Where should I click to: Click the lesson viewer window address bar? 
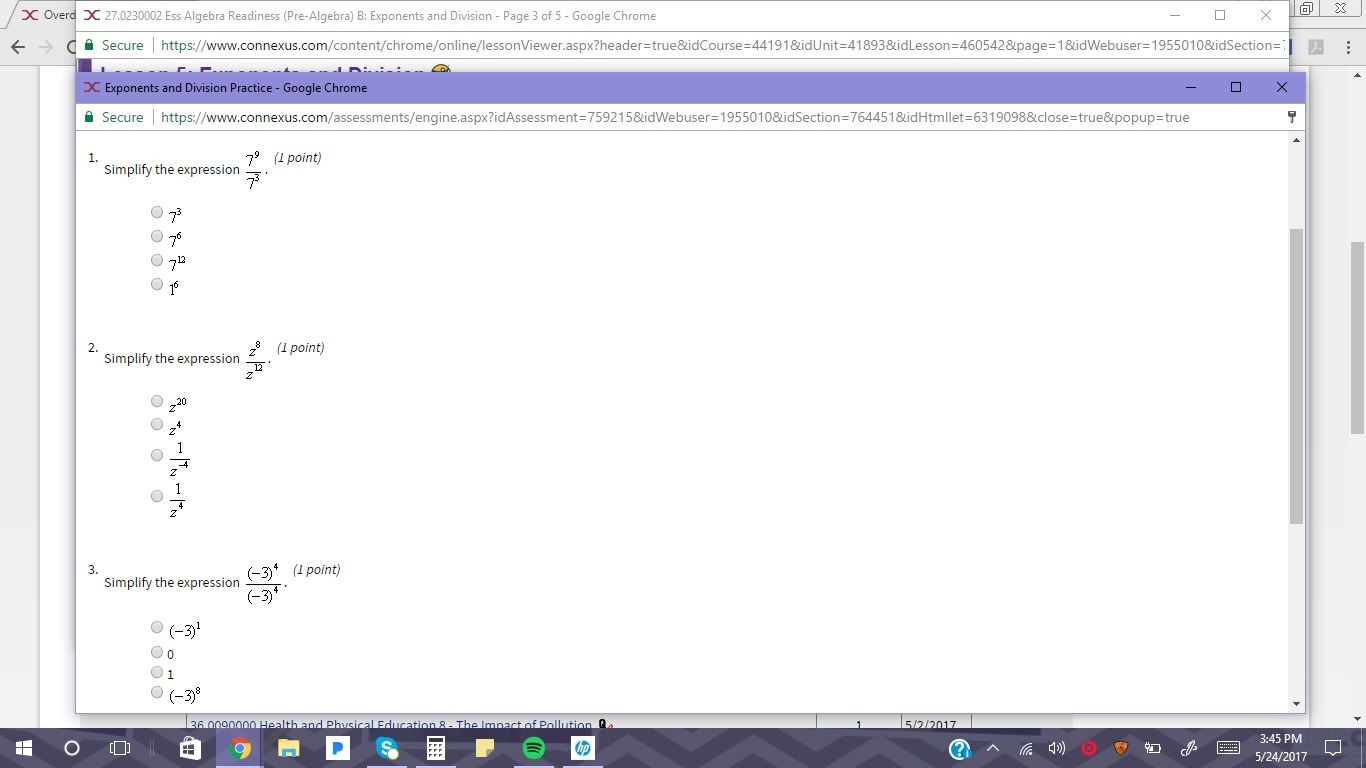721,45
